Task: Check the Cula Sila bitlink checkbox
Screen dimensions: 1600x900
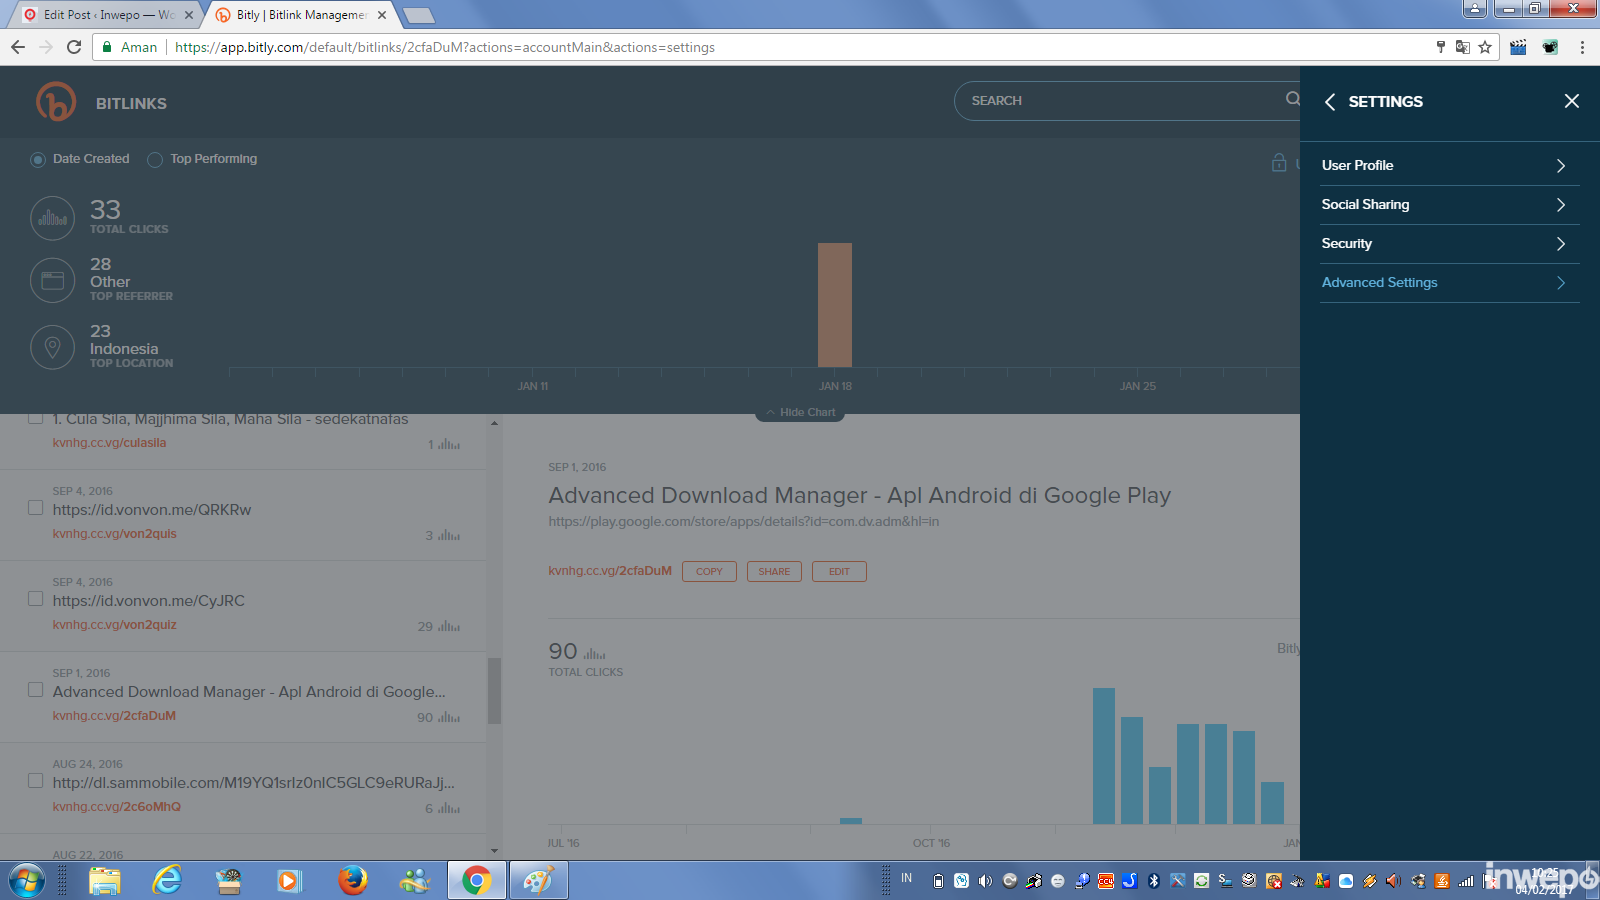Action: tap(35, 418)
